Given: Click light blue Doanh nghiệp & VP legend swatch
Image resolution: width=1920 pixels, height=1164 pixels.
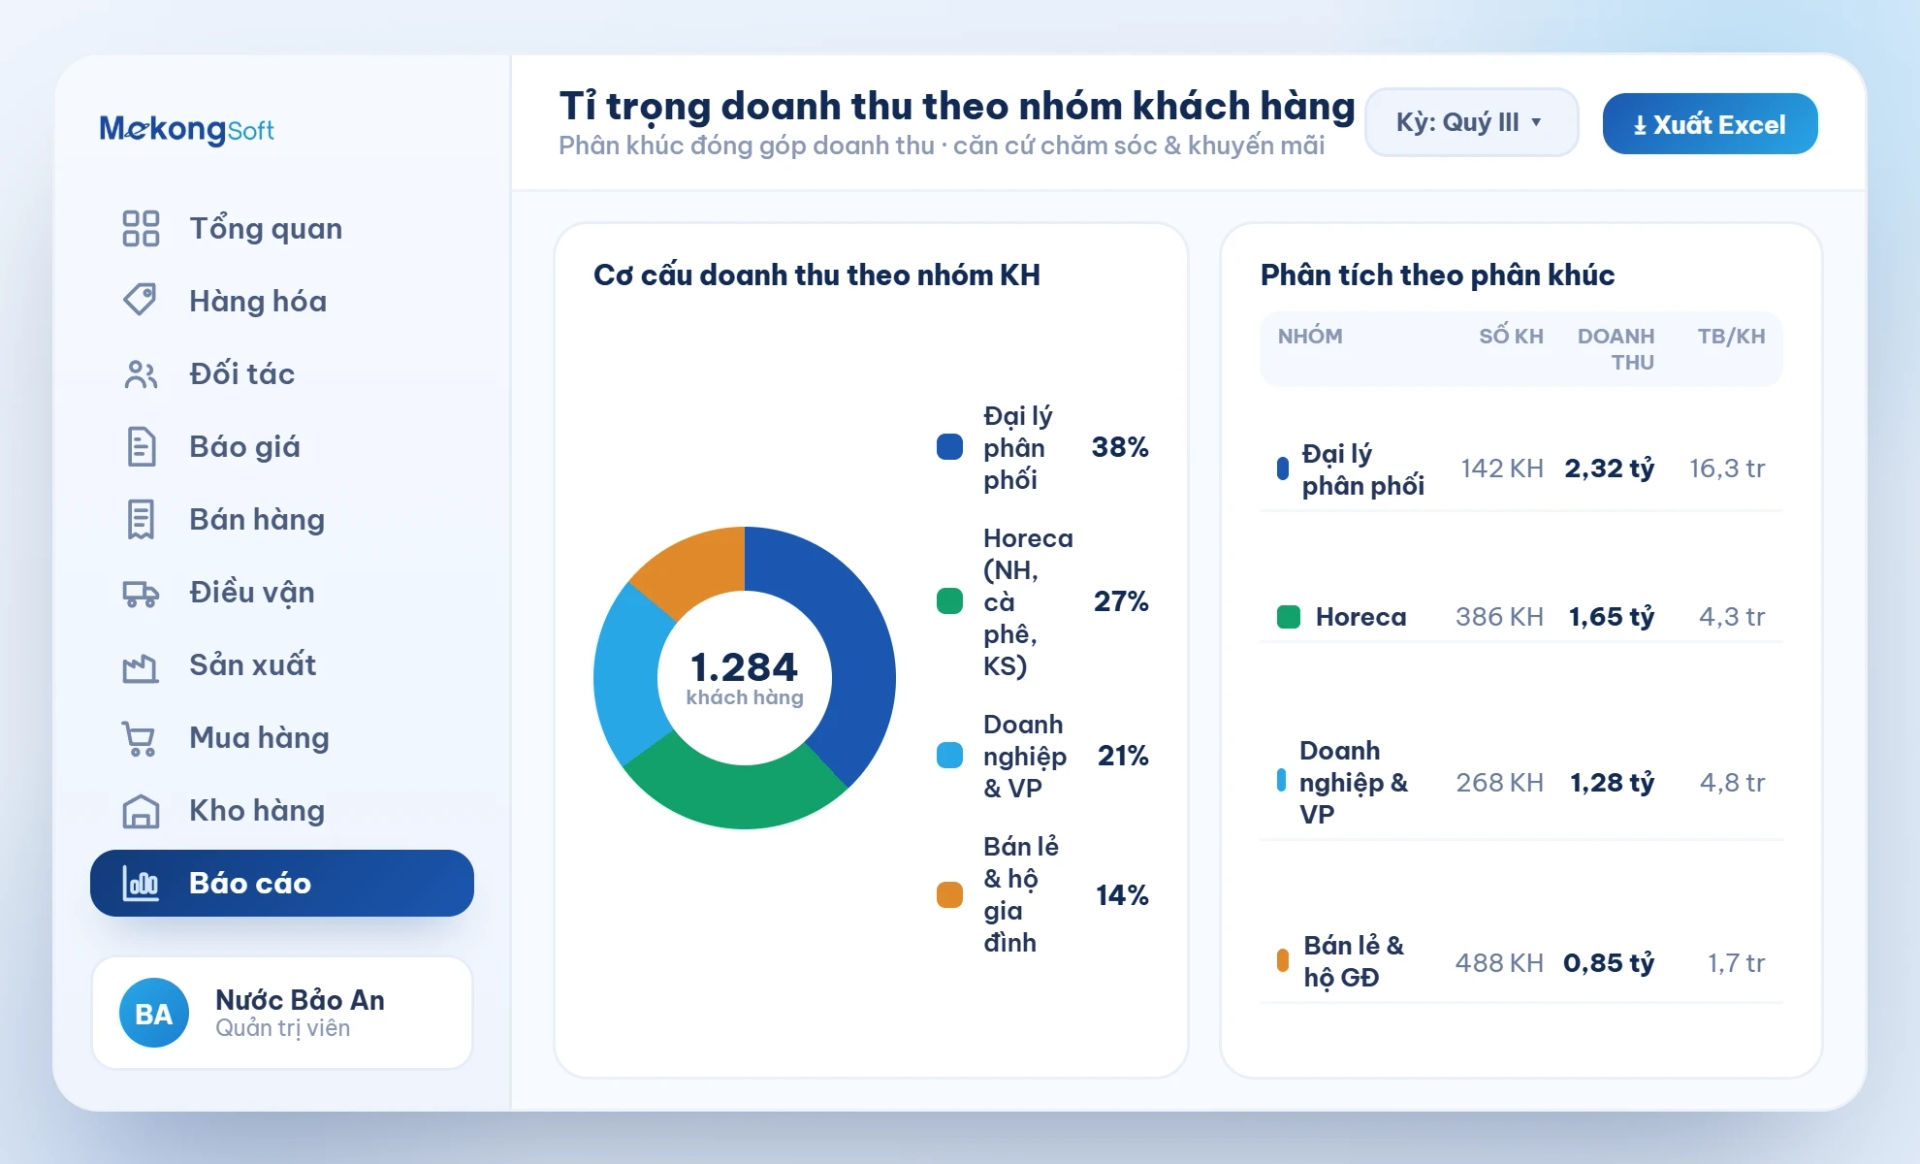Looking at the screenshot, I should (949, 755).
